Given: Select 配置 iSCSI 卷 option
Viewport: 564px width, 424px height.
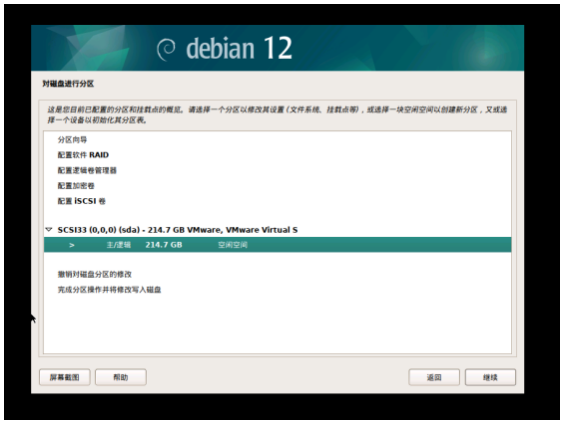Looking at the screenshot, I should (x=81, y=201).
